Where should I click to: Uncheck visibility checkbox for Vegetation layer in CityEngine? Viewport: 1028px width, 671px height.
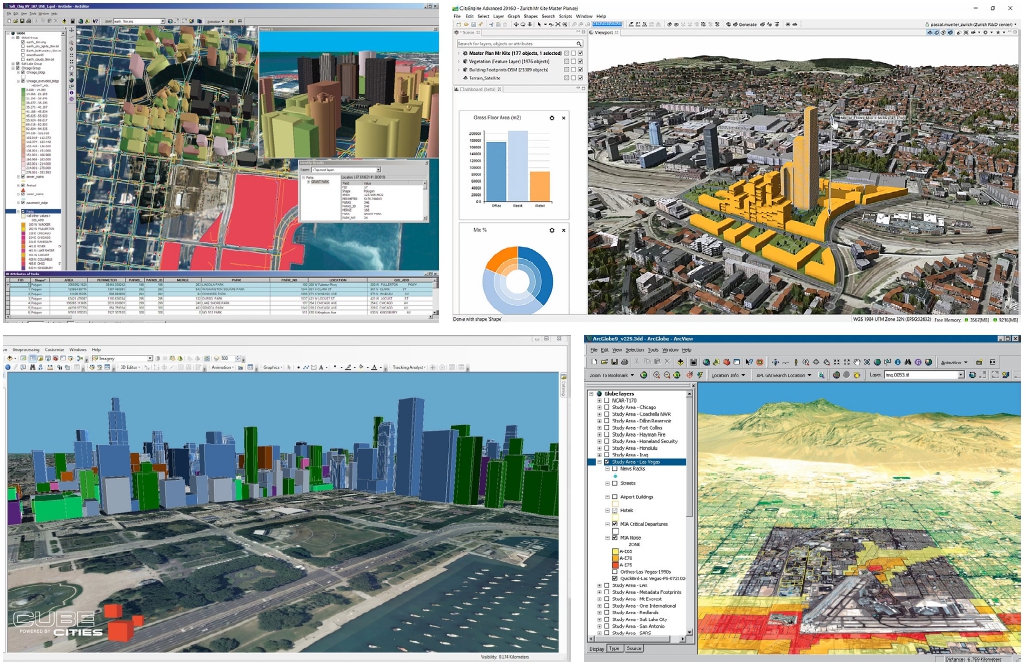(x=580, y=62)
